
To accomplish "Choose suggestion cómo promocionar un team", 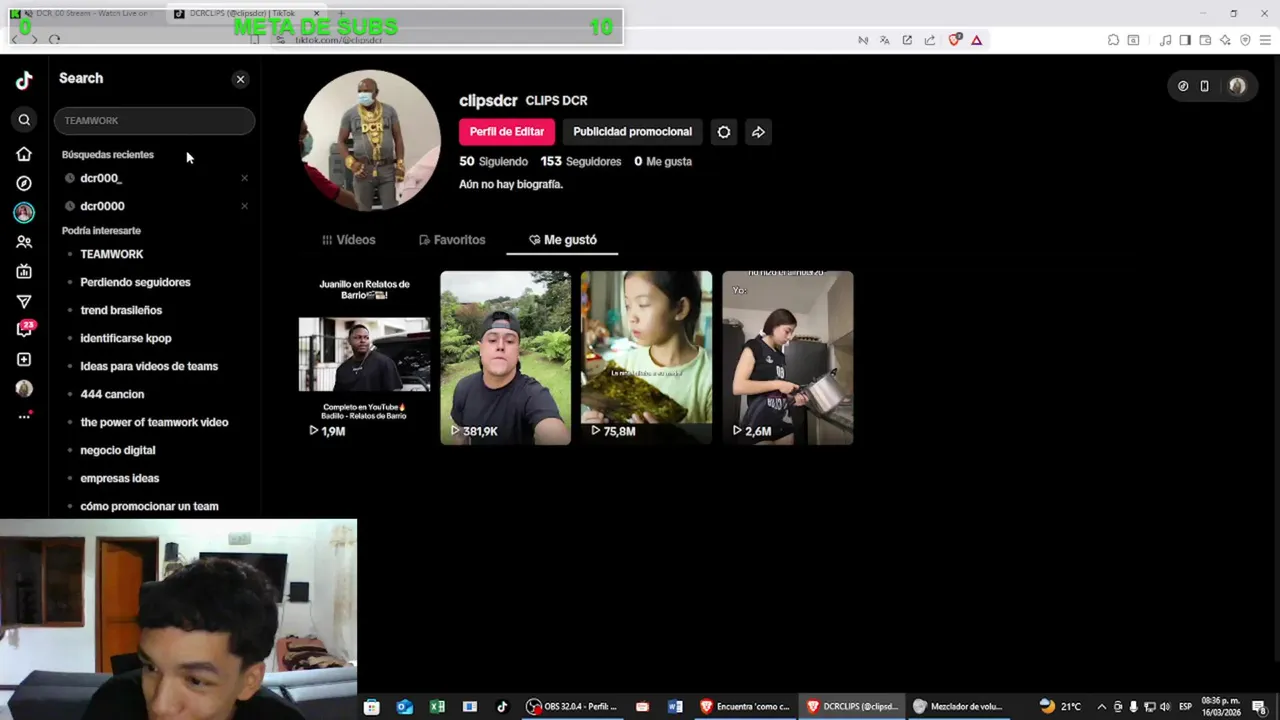I will (x=149, y=506).
